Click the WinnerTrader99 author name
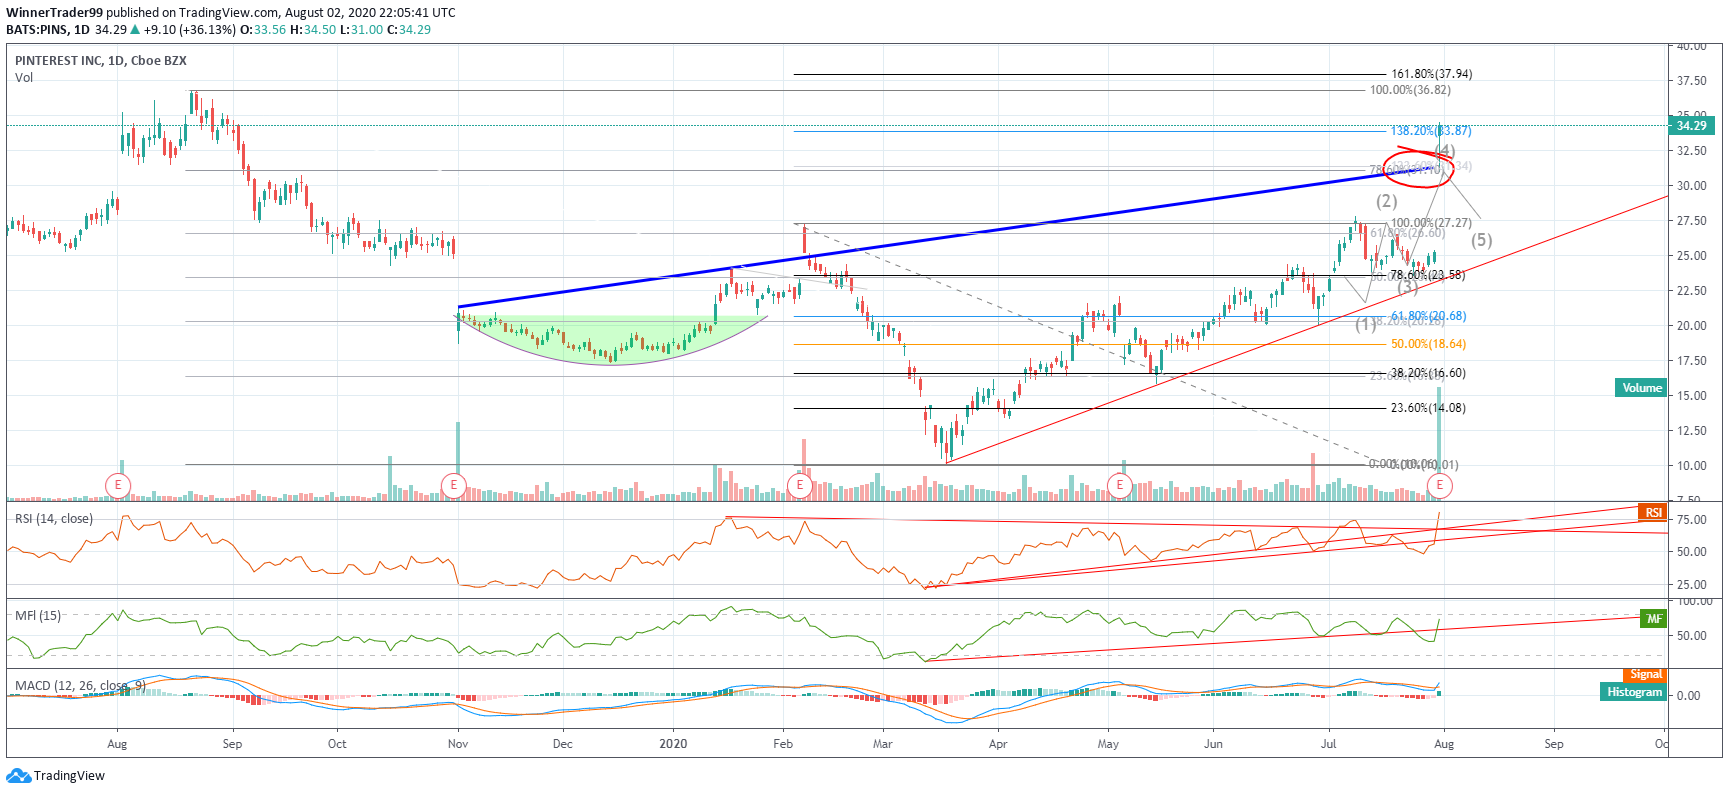1729x794 pixels. pyautogui.click(x=55, y=13)
